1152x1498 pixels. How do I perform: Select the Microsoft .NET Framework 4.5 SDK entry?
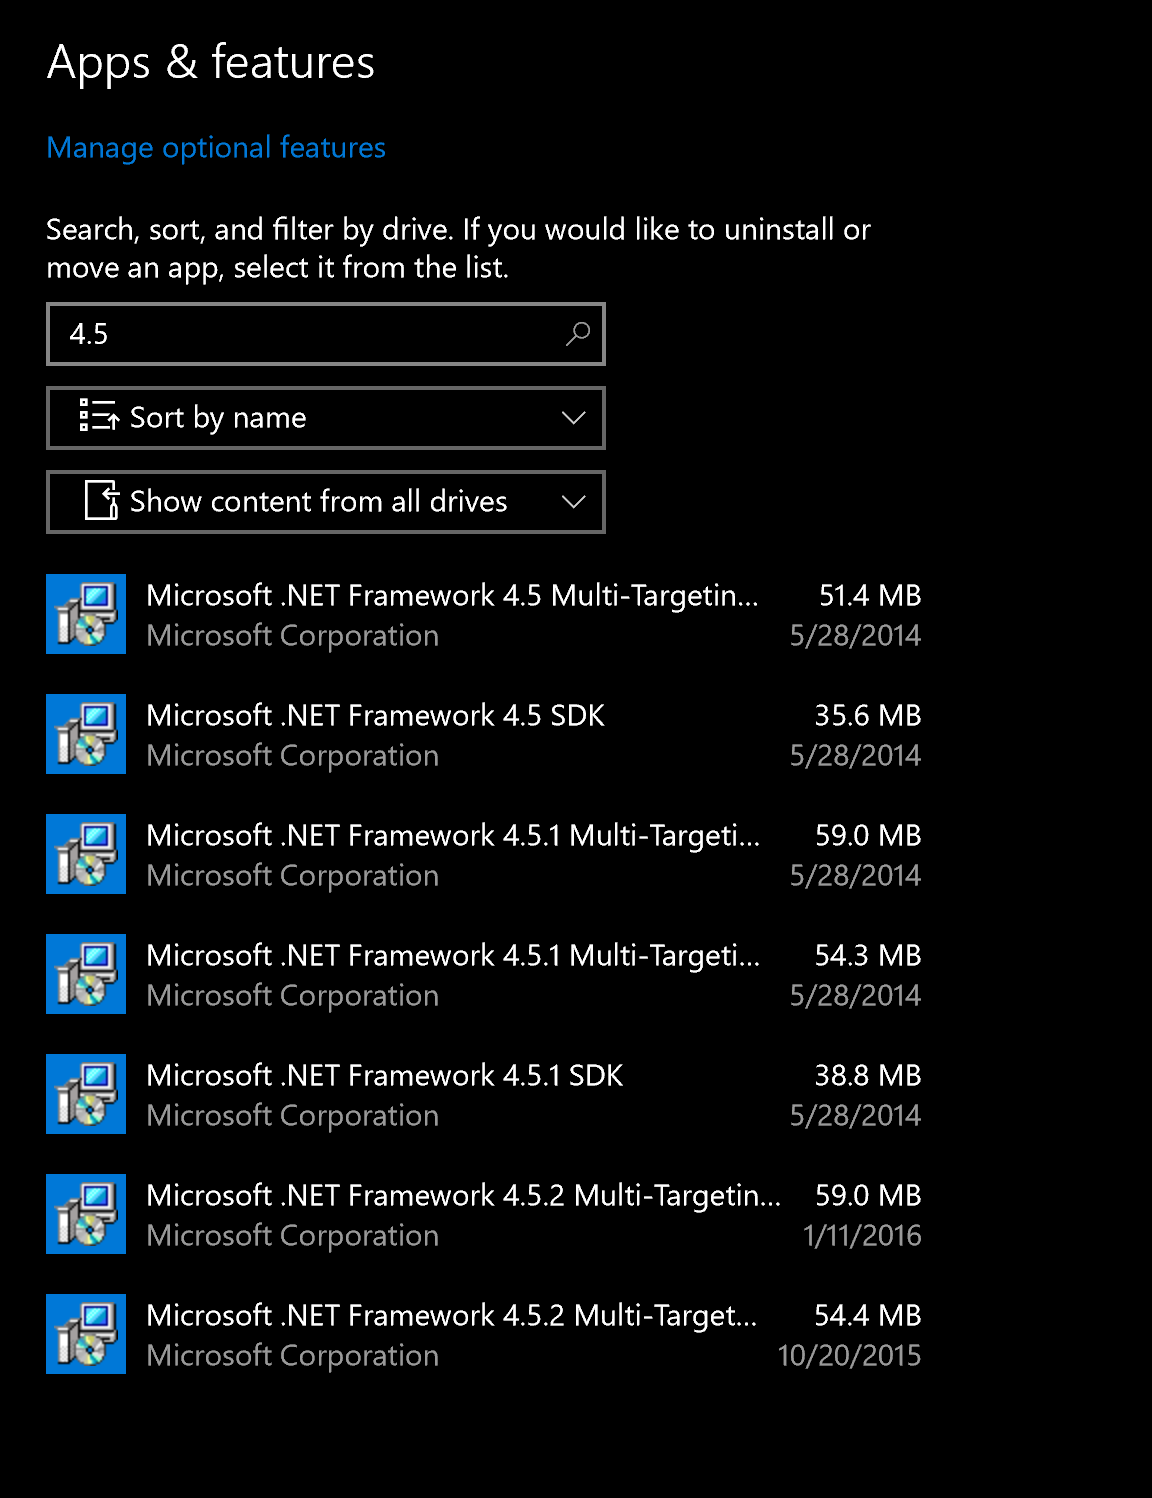(x=484, y=734)
